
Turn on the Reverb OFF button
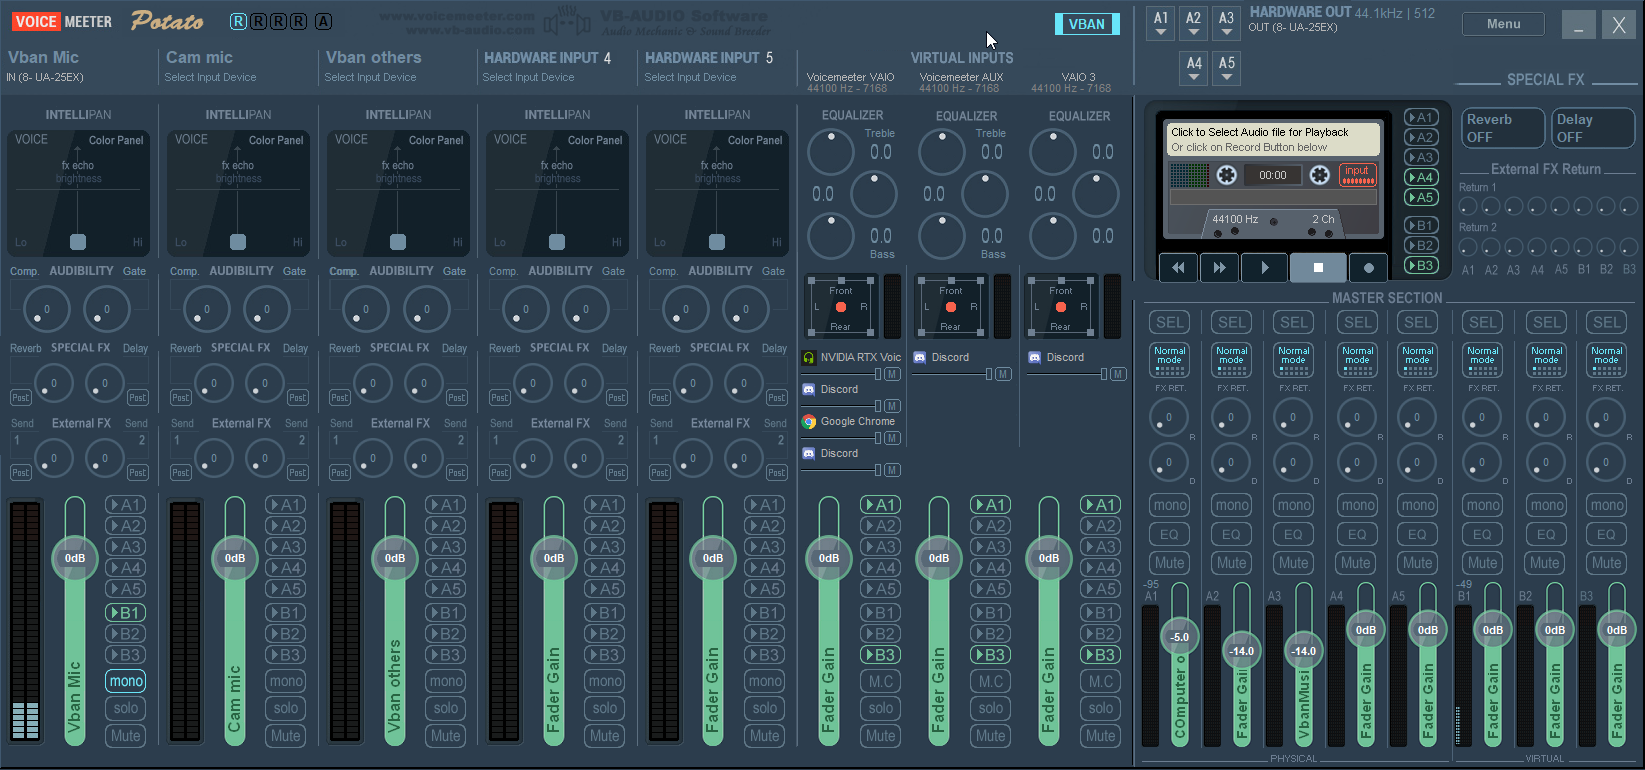coord(1503,128)
